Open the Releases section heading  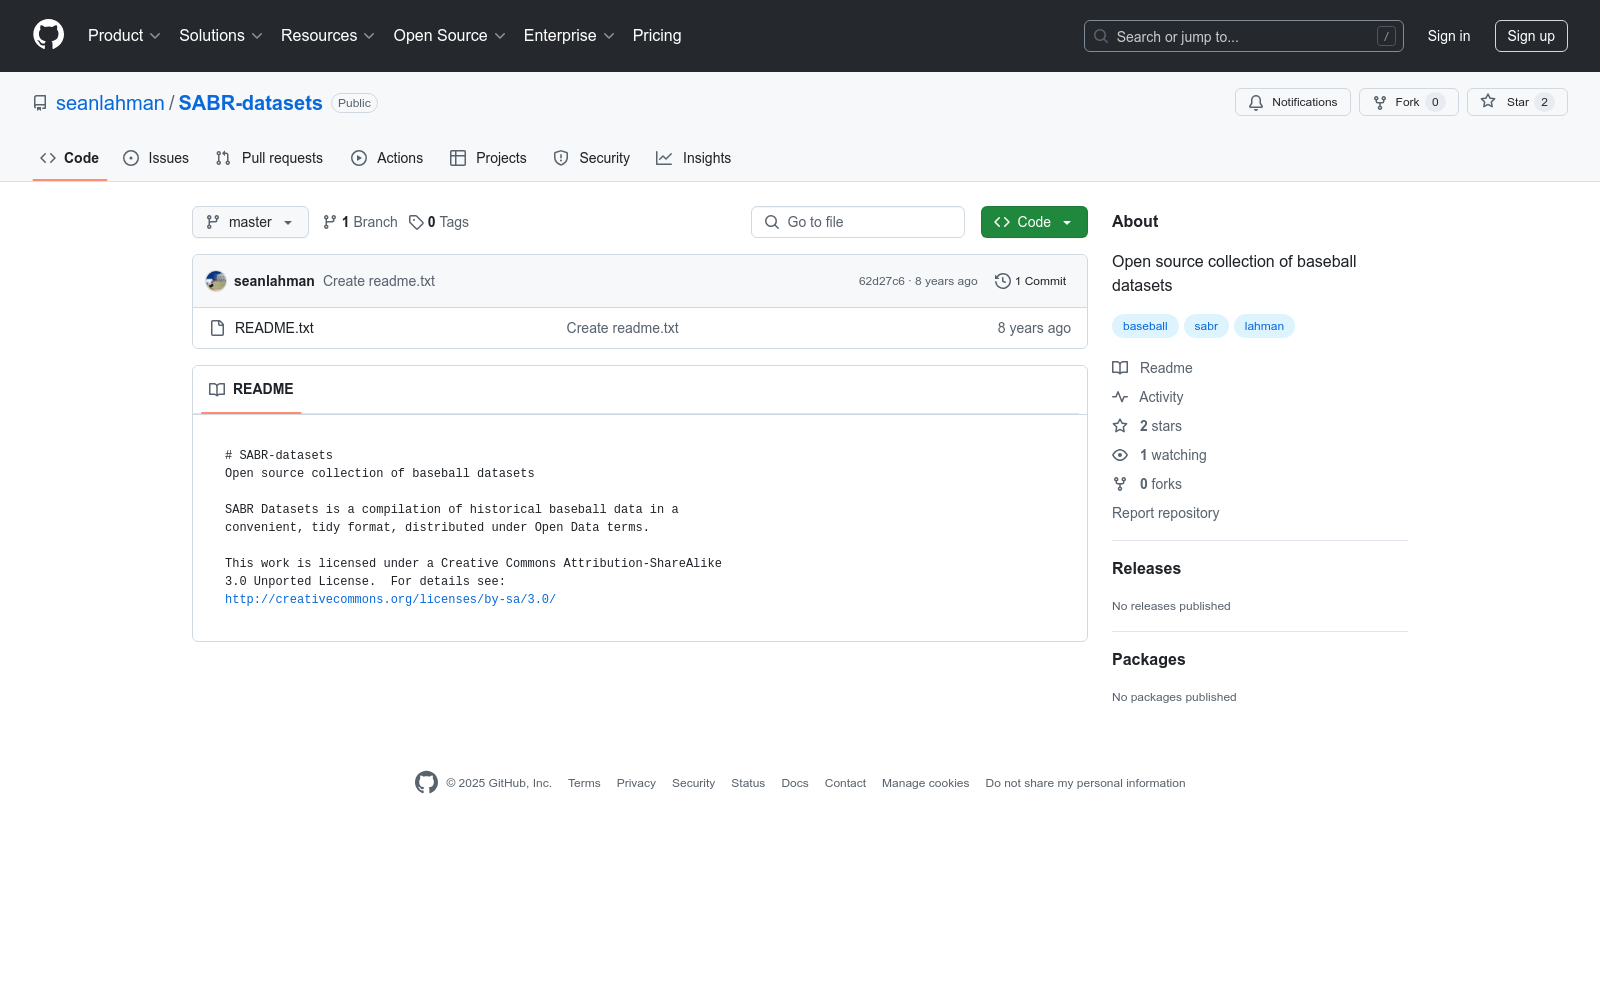tap(1146, 568)
